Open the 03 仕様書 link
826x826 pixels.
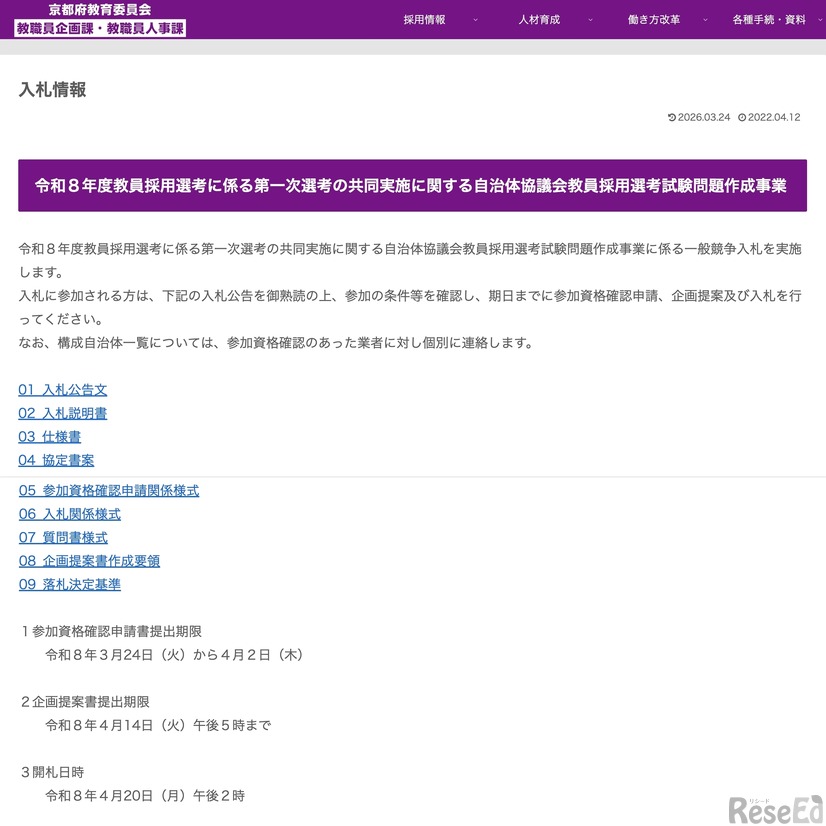49,436
